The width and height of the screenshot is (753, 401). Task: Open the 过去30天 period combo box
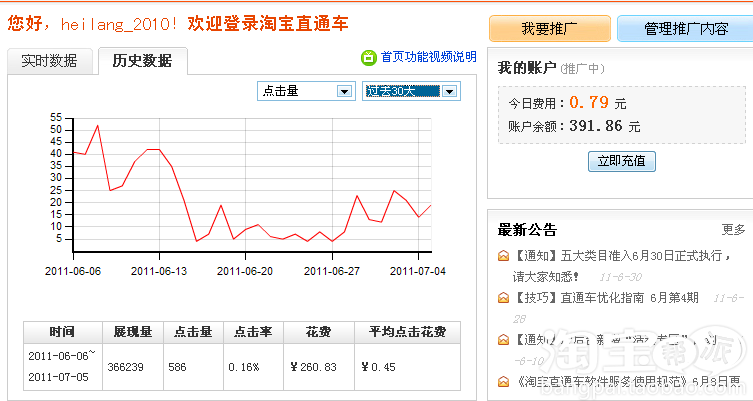coord(412,91)
